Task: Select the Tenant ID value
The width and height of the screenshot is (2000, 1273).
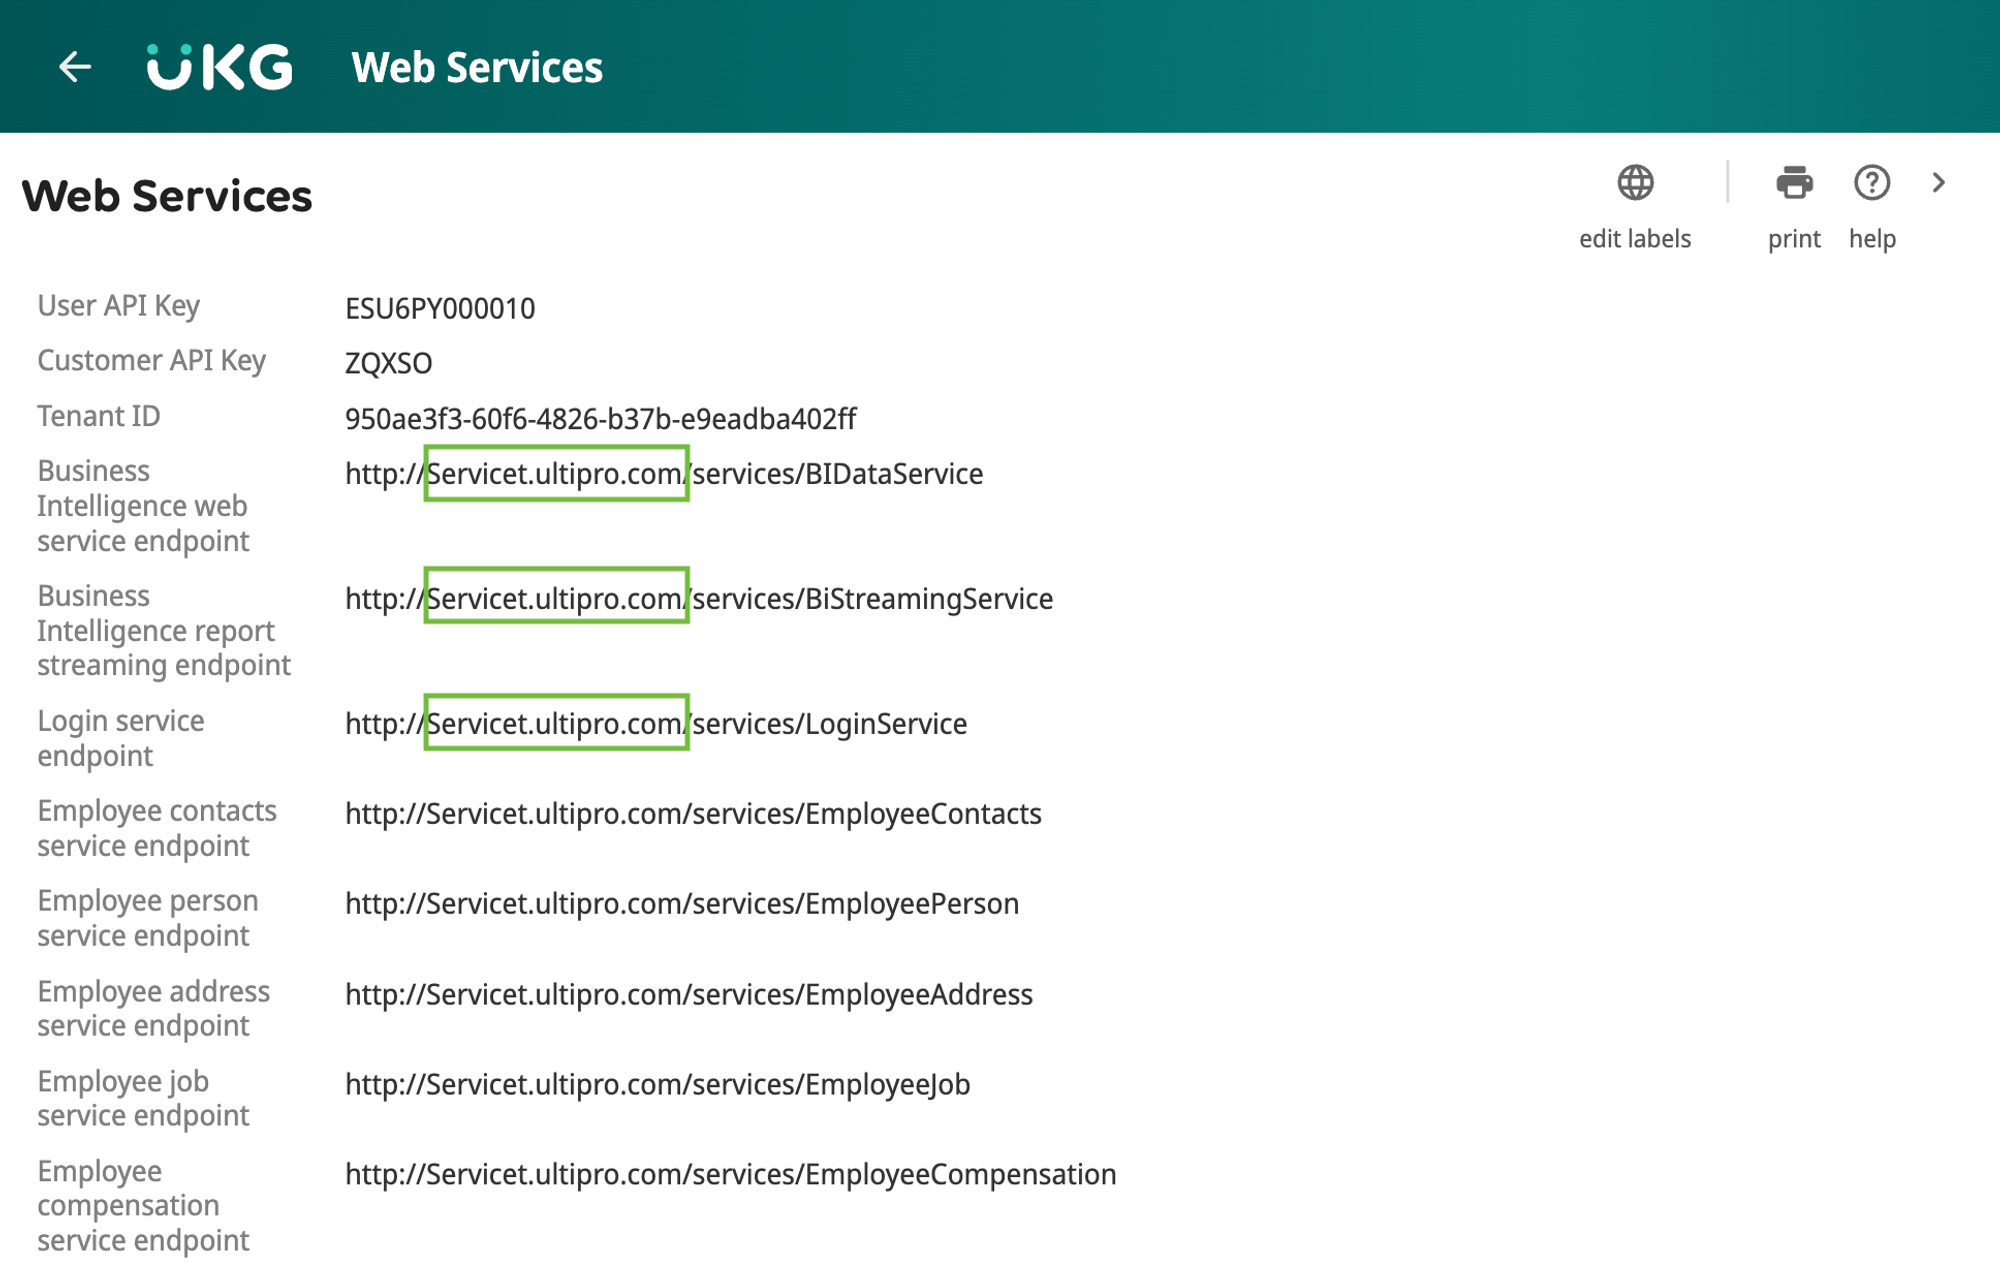Action: (x=600, y=419)
